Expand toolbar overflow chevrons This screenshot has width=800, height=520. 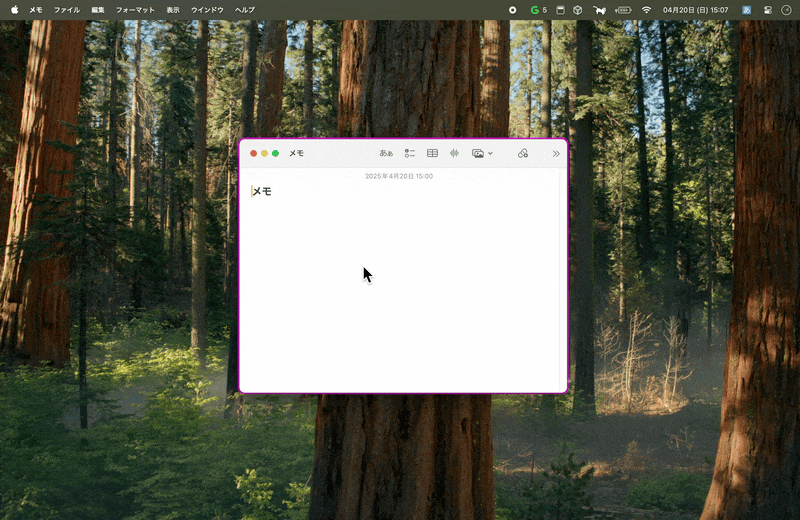556,153
